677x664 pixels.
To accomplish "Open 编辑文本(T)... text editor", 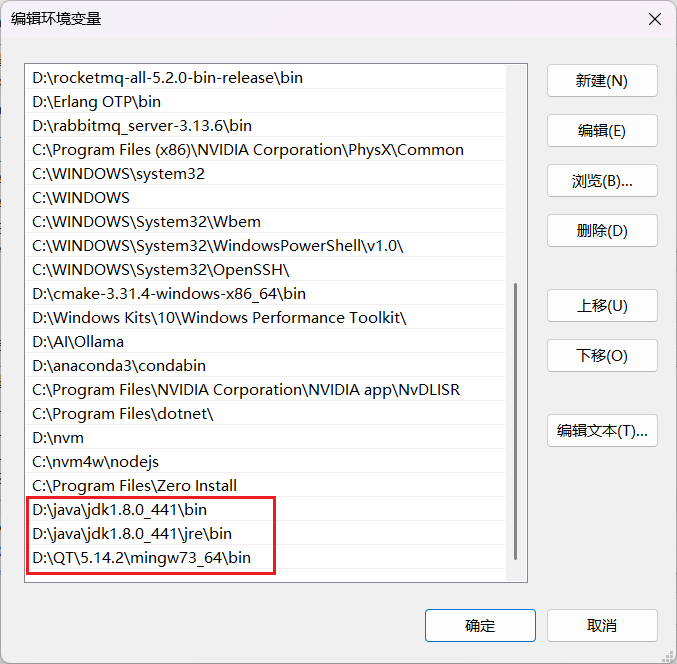I will click(602, 430).
